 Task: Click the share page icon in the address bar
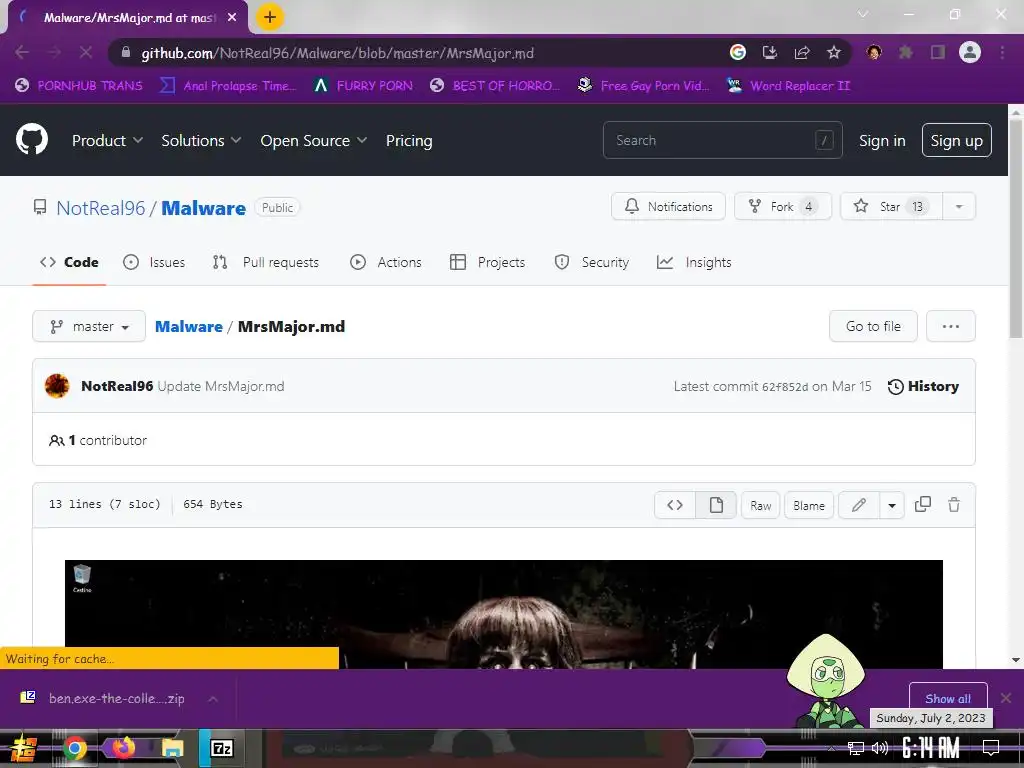pos(801,52)
